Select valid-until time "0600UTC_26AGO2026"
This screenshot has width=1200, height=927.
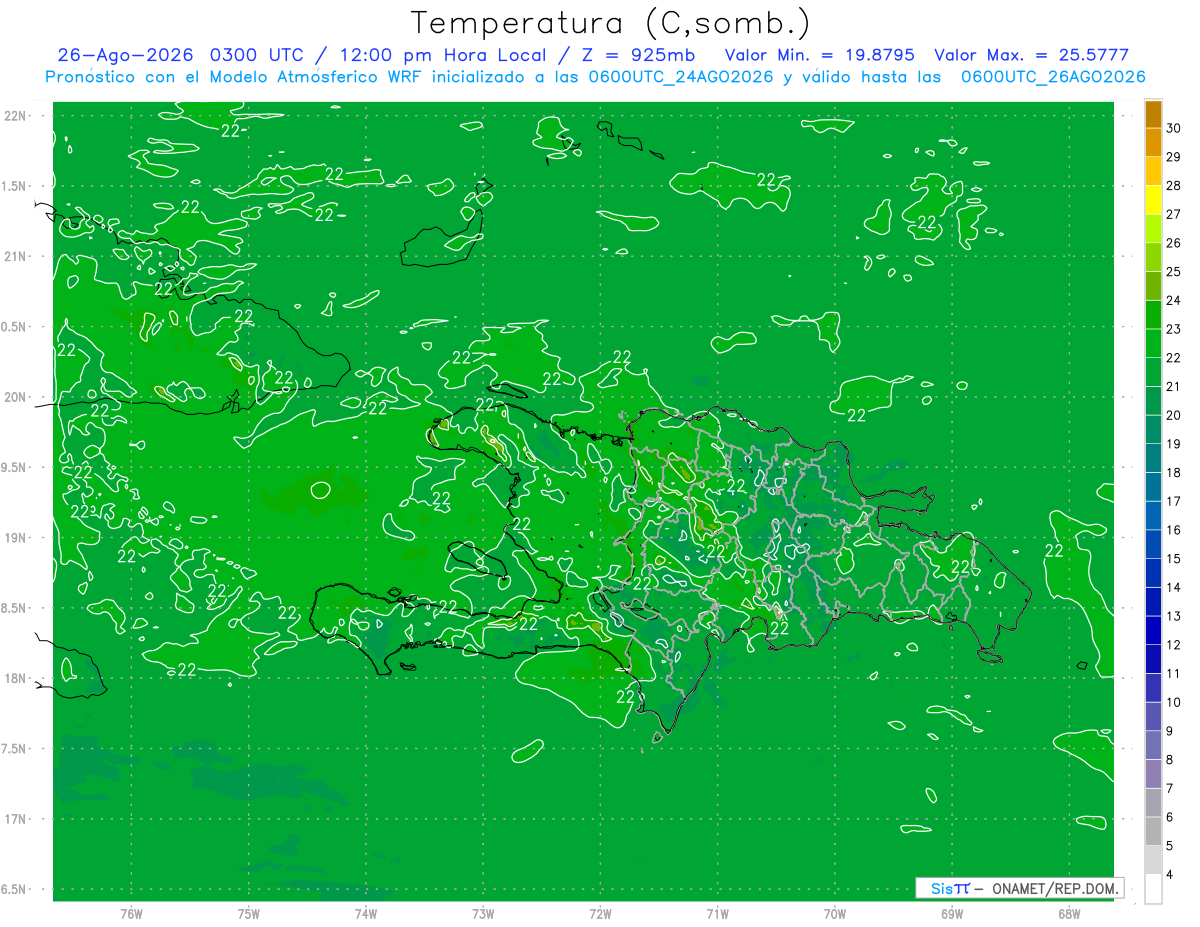(1052, 77)
